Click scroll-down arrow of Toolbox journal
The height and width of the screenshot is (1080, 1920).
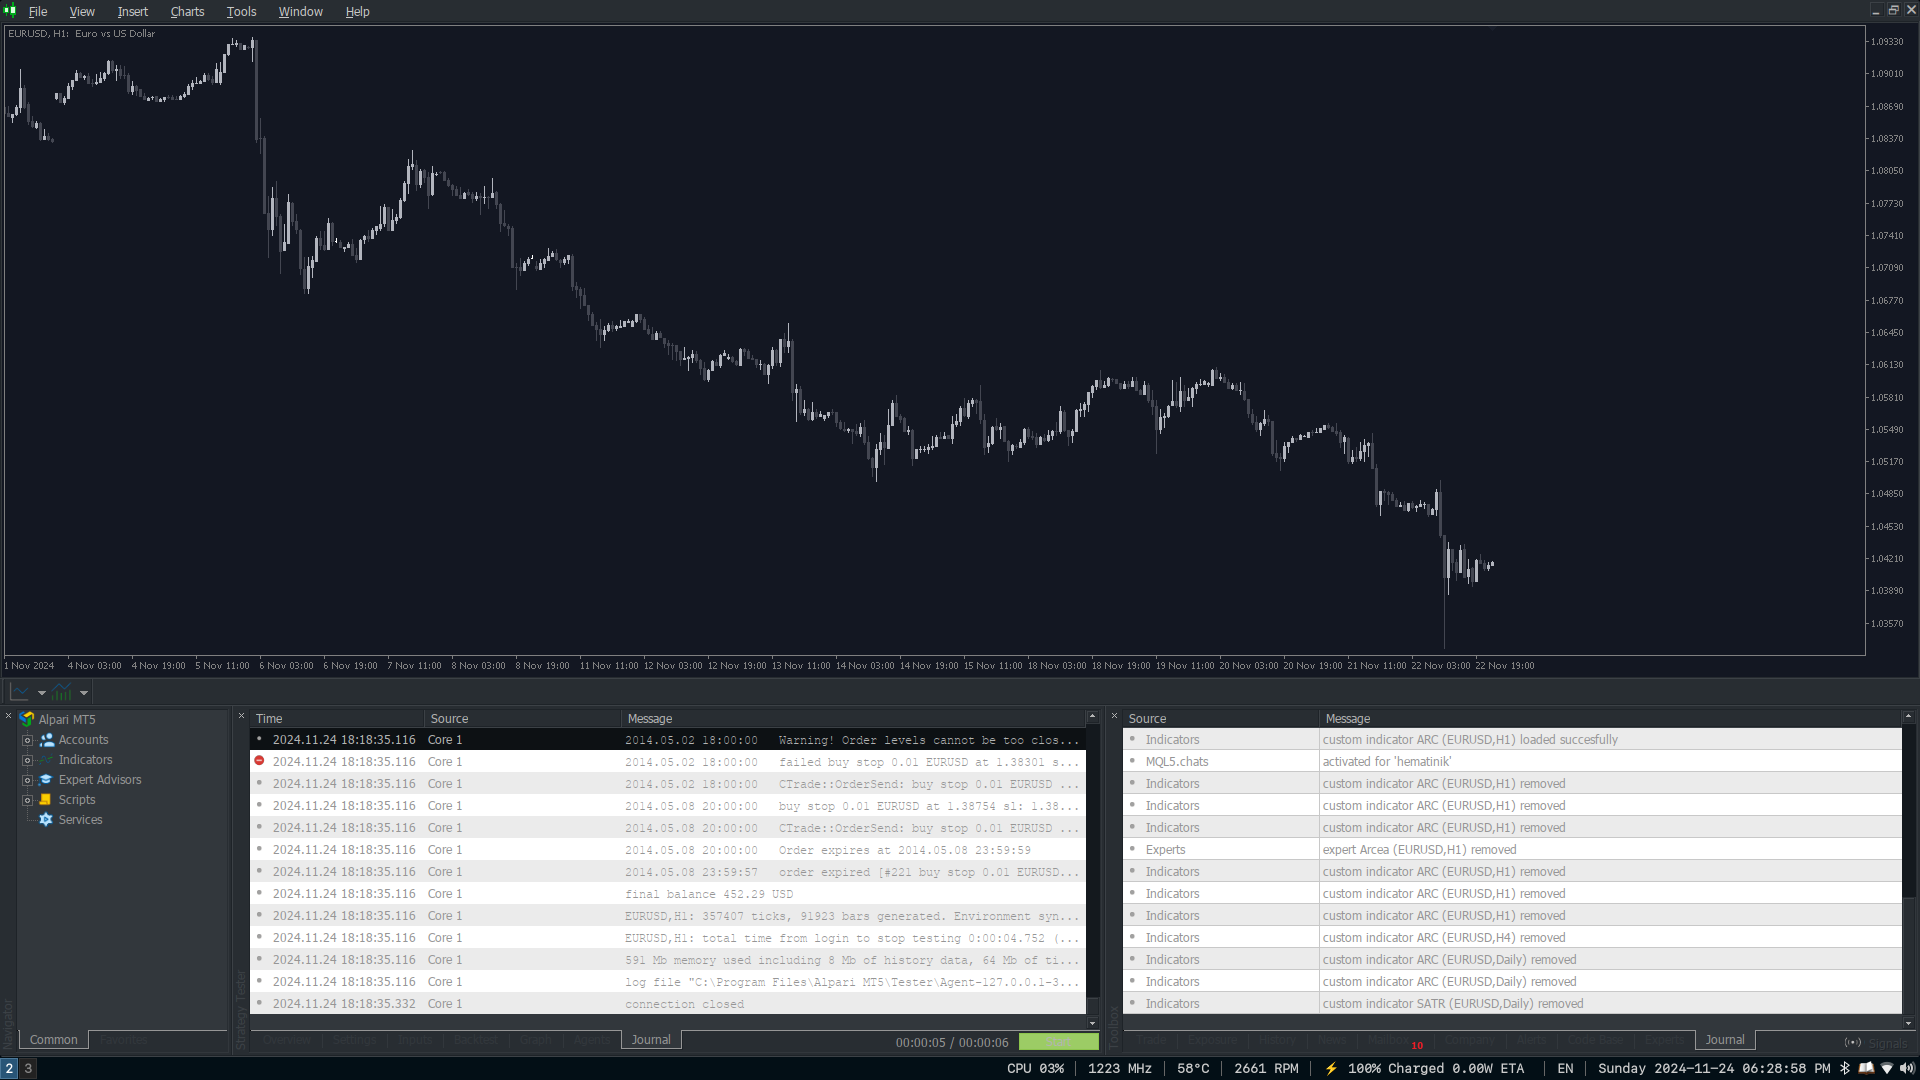1908,1022
